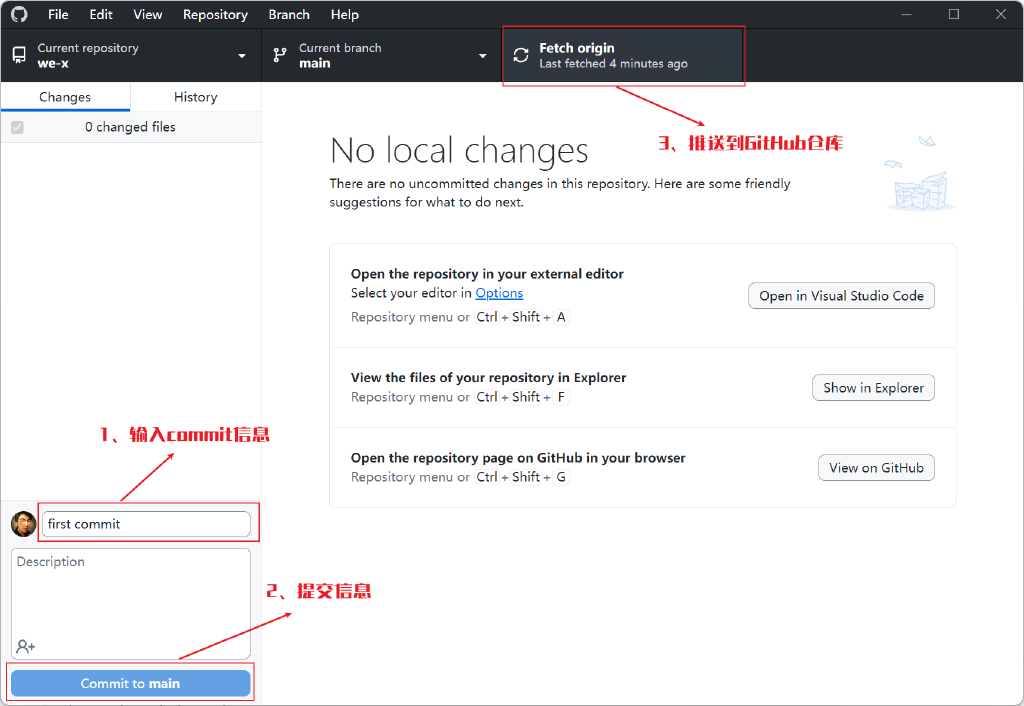This screenshot has width=1024, height=706.
Task: Open the Repository menu
Action: (215, 15)
